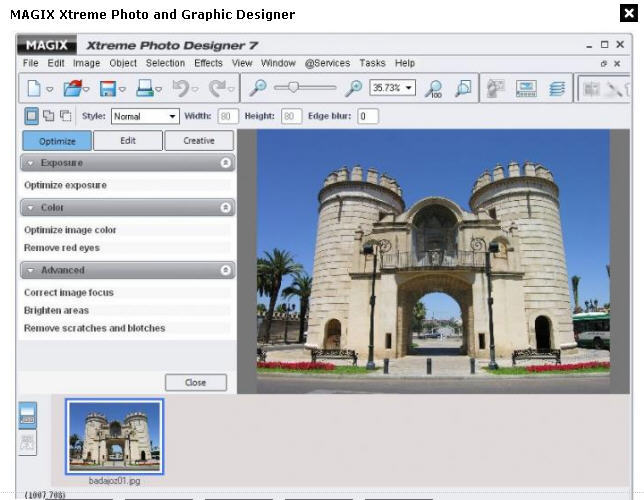Open the Image menu
The image size is (644, 500).
86,63
